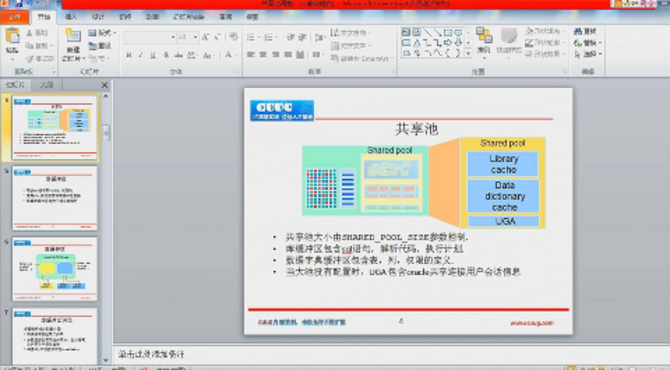Open the File (文件) tab
The width and height of the screenshot is (670, 370).
click(15, 17)
